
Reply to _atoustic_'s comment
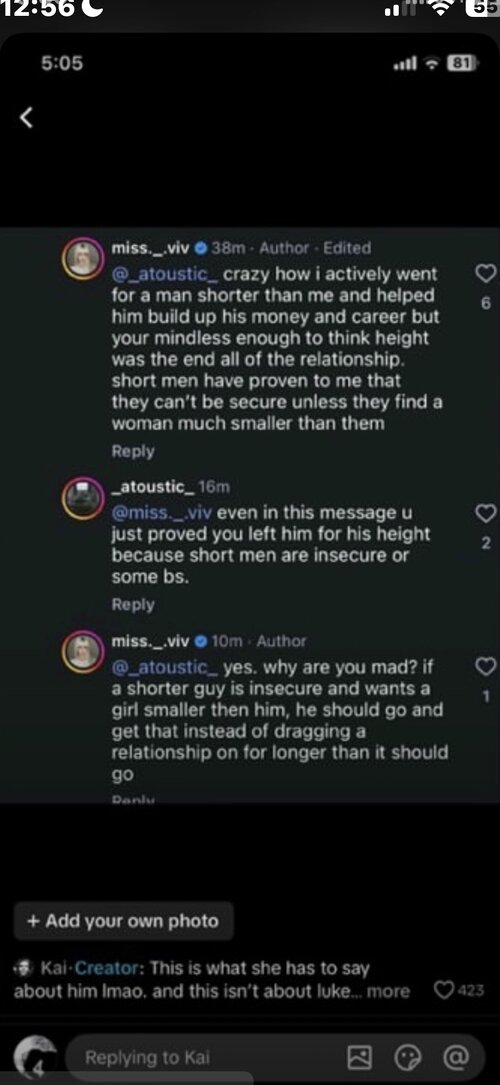133,605
